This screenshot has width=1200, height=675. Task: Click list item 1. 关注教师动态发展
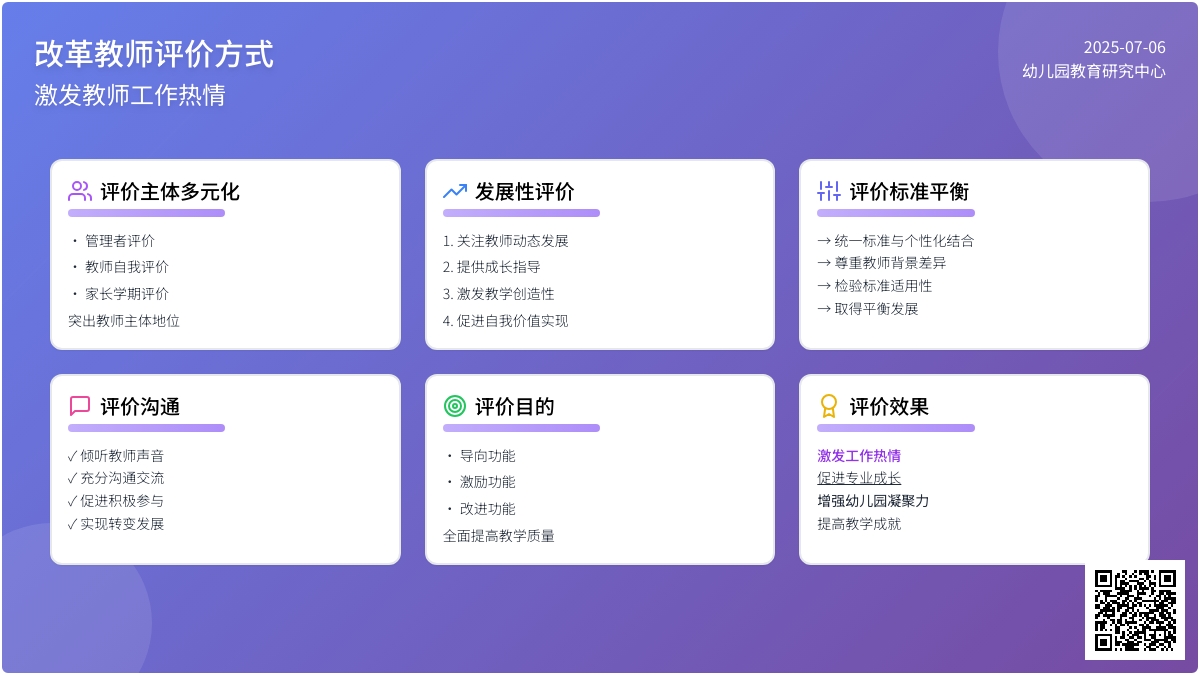pos(506,241)
